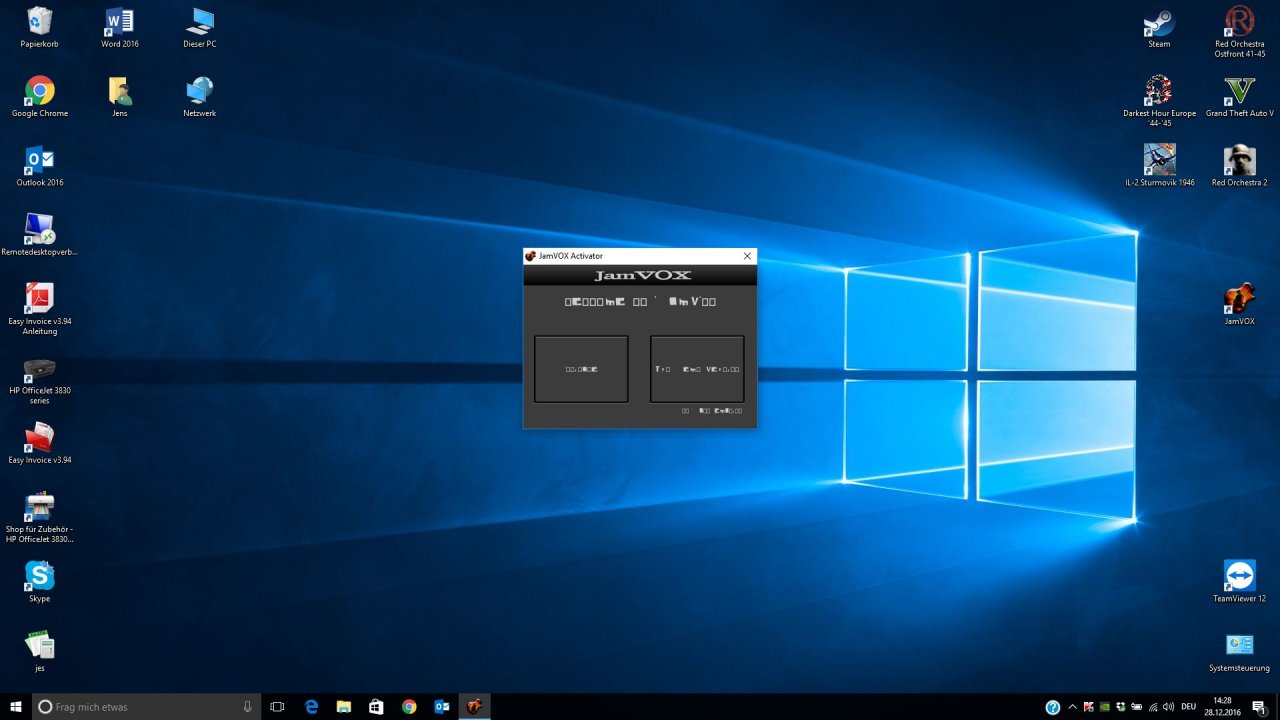1280x720 pixels.
Task: Open the IL-2 Sturmovik 1946 shortcut
Action: point(1159,166)
